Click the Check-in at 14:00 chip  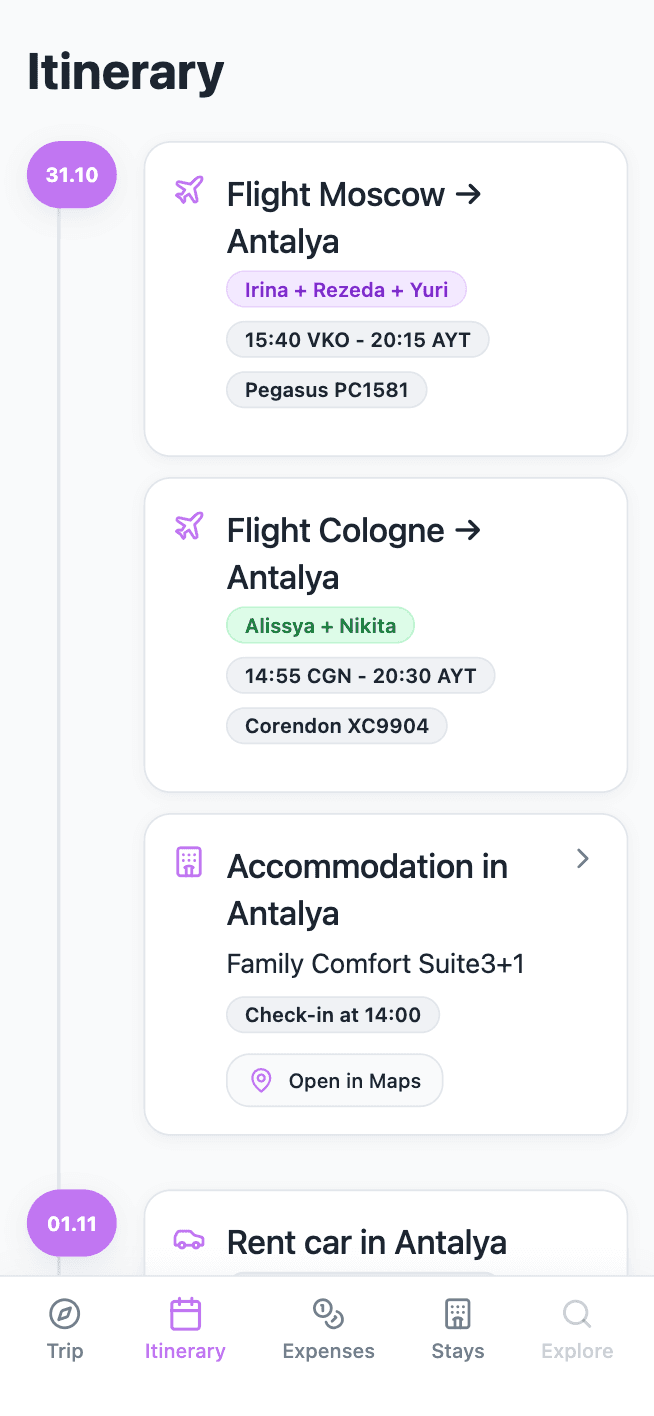tap(333, 1015)
